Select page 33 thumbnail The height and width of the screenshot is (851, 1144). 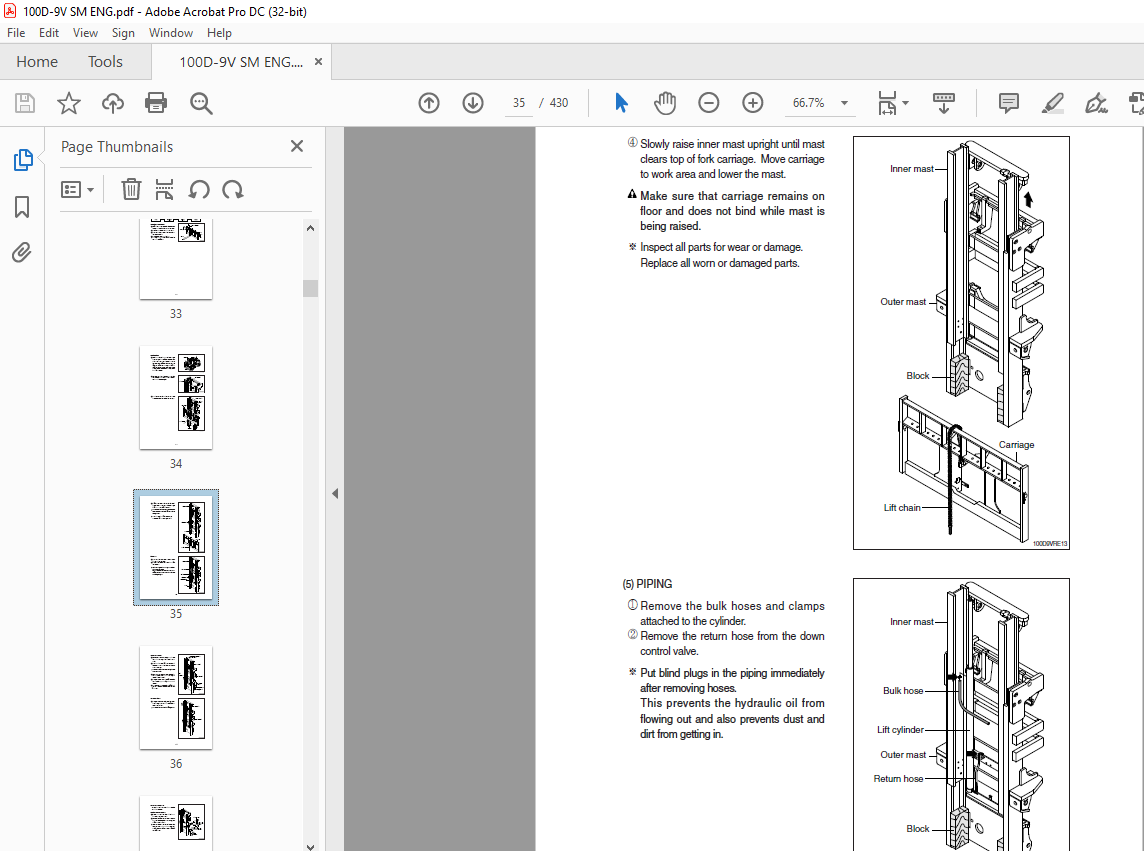click(176, 259)
